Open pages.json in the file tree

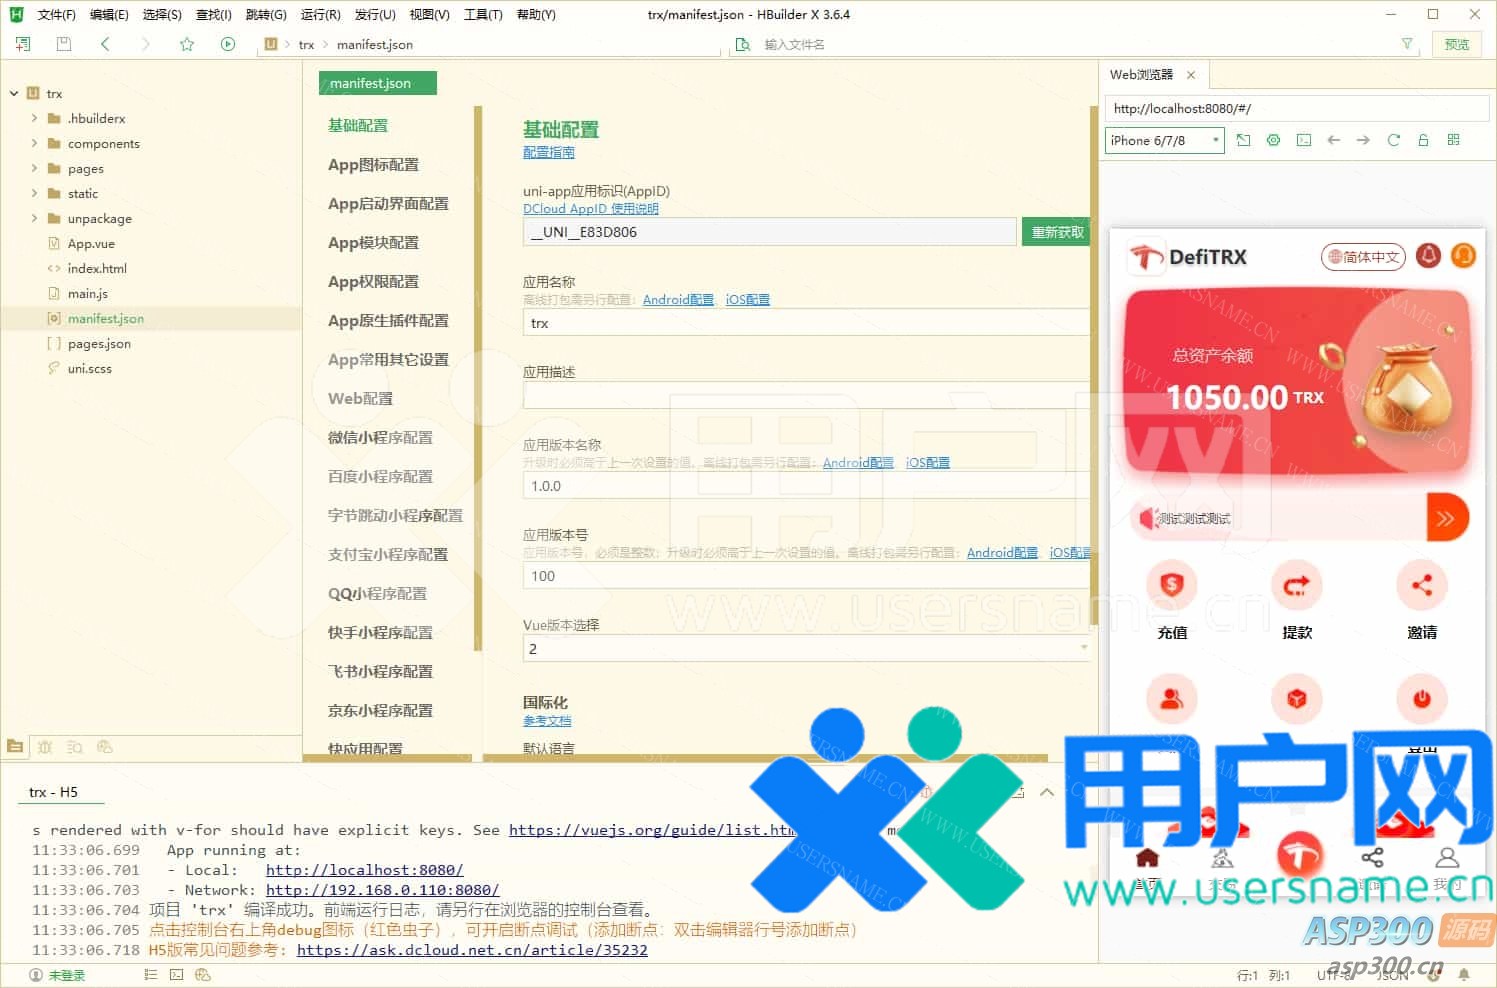pos(99,343)
